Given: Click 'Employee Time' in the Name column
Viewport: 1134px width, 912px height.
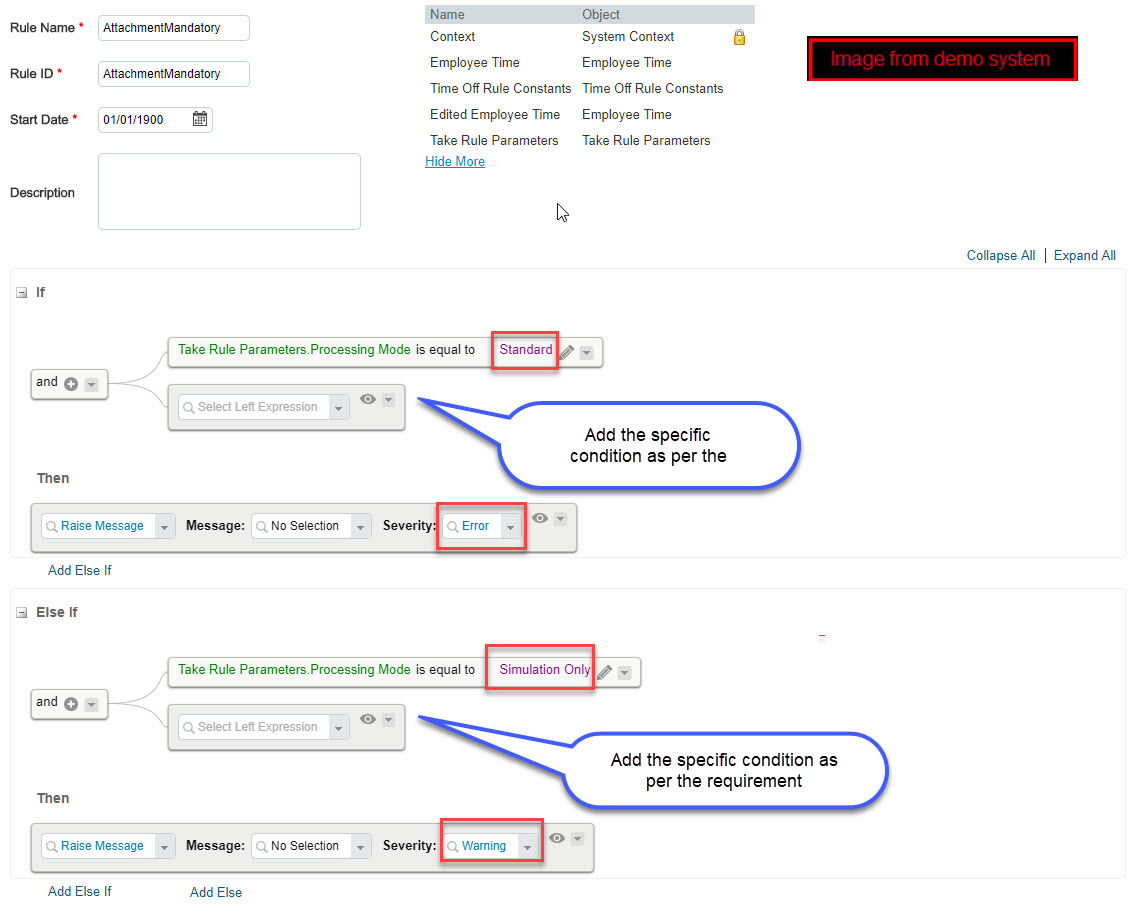Looking at the screenshot, I should click(x=474, y=62).
